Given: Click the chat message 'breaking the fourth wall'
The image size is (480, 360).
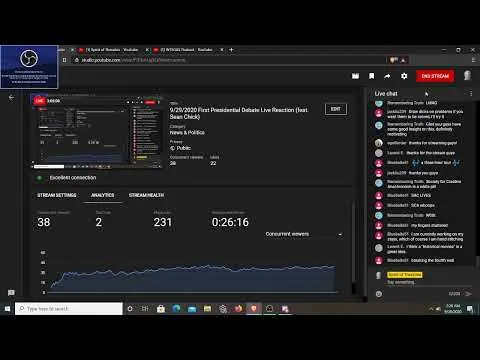Looking at the screenshot, I should (x=432, y=260).
